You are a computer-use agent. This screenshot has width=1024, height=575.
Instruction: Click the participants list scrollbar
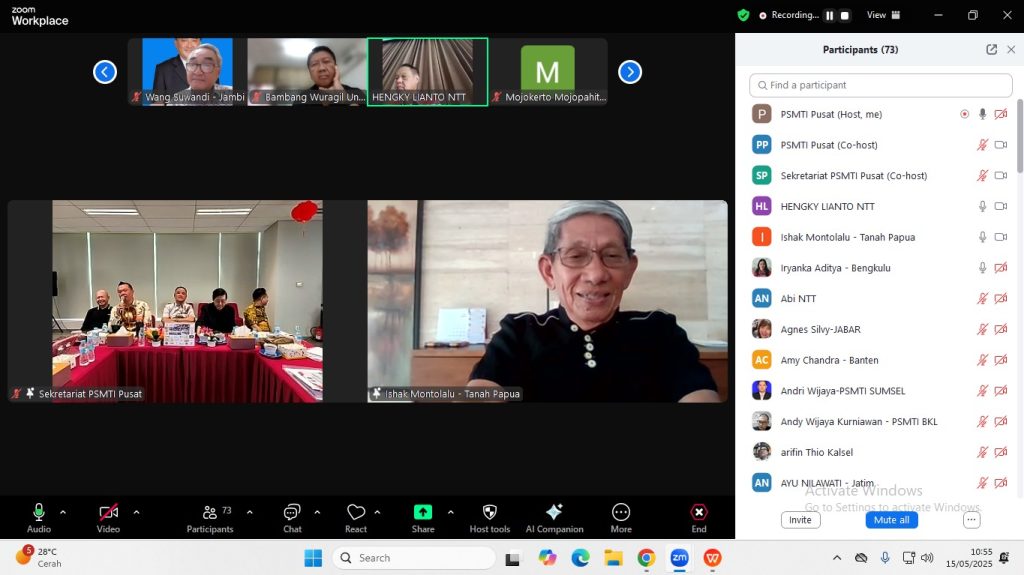click(x=1019, y=136)
